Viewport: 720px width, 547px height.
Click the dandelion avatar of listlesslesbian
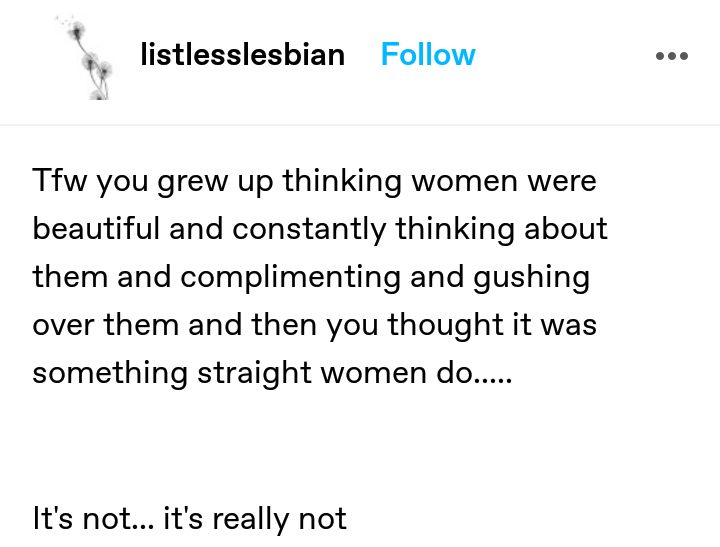[86, 57]
